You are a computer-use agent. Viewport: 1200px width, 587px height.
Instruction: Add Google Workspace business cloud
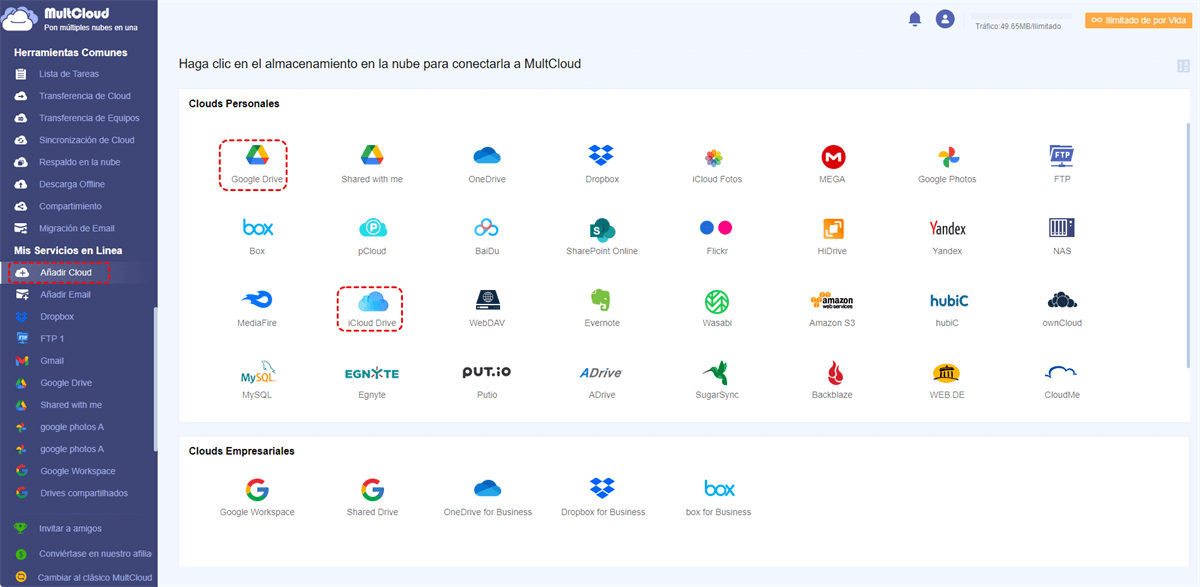[x=257, y=497]
